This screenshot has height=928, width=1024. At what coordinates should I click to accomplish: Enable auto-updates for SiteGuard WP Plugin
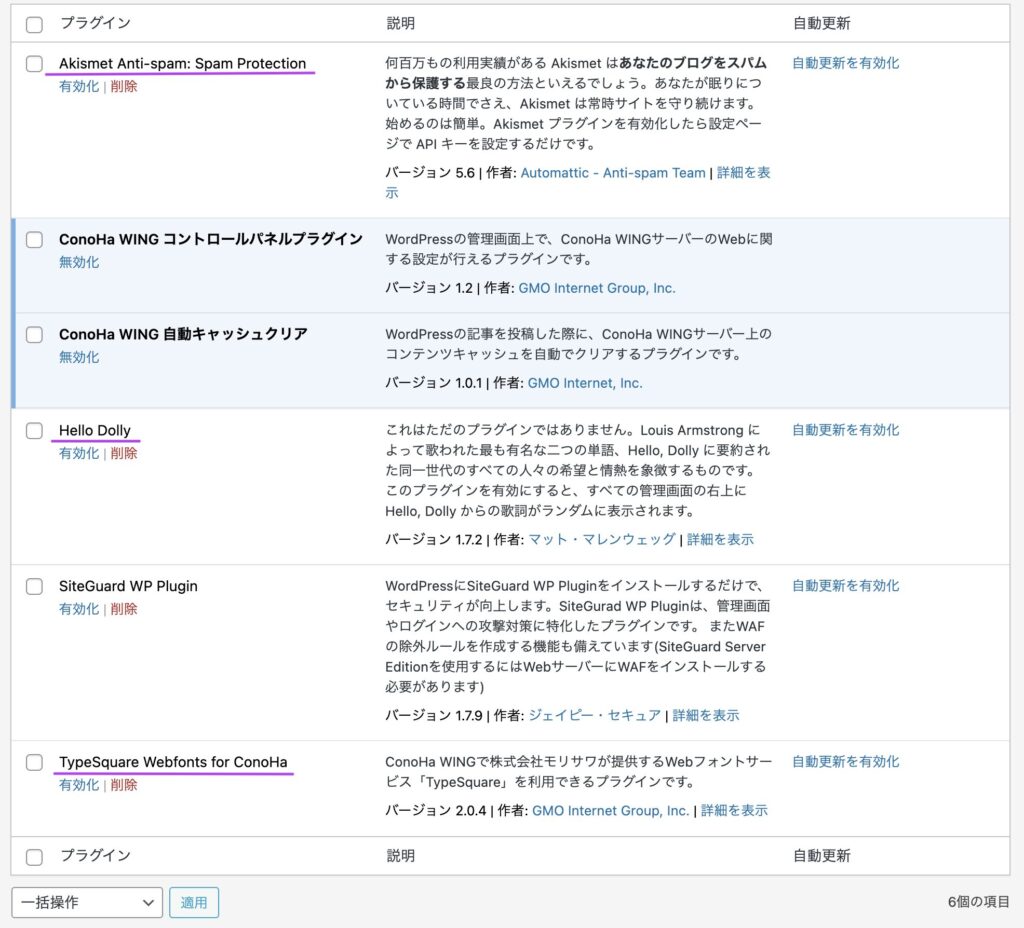(845, 586)
